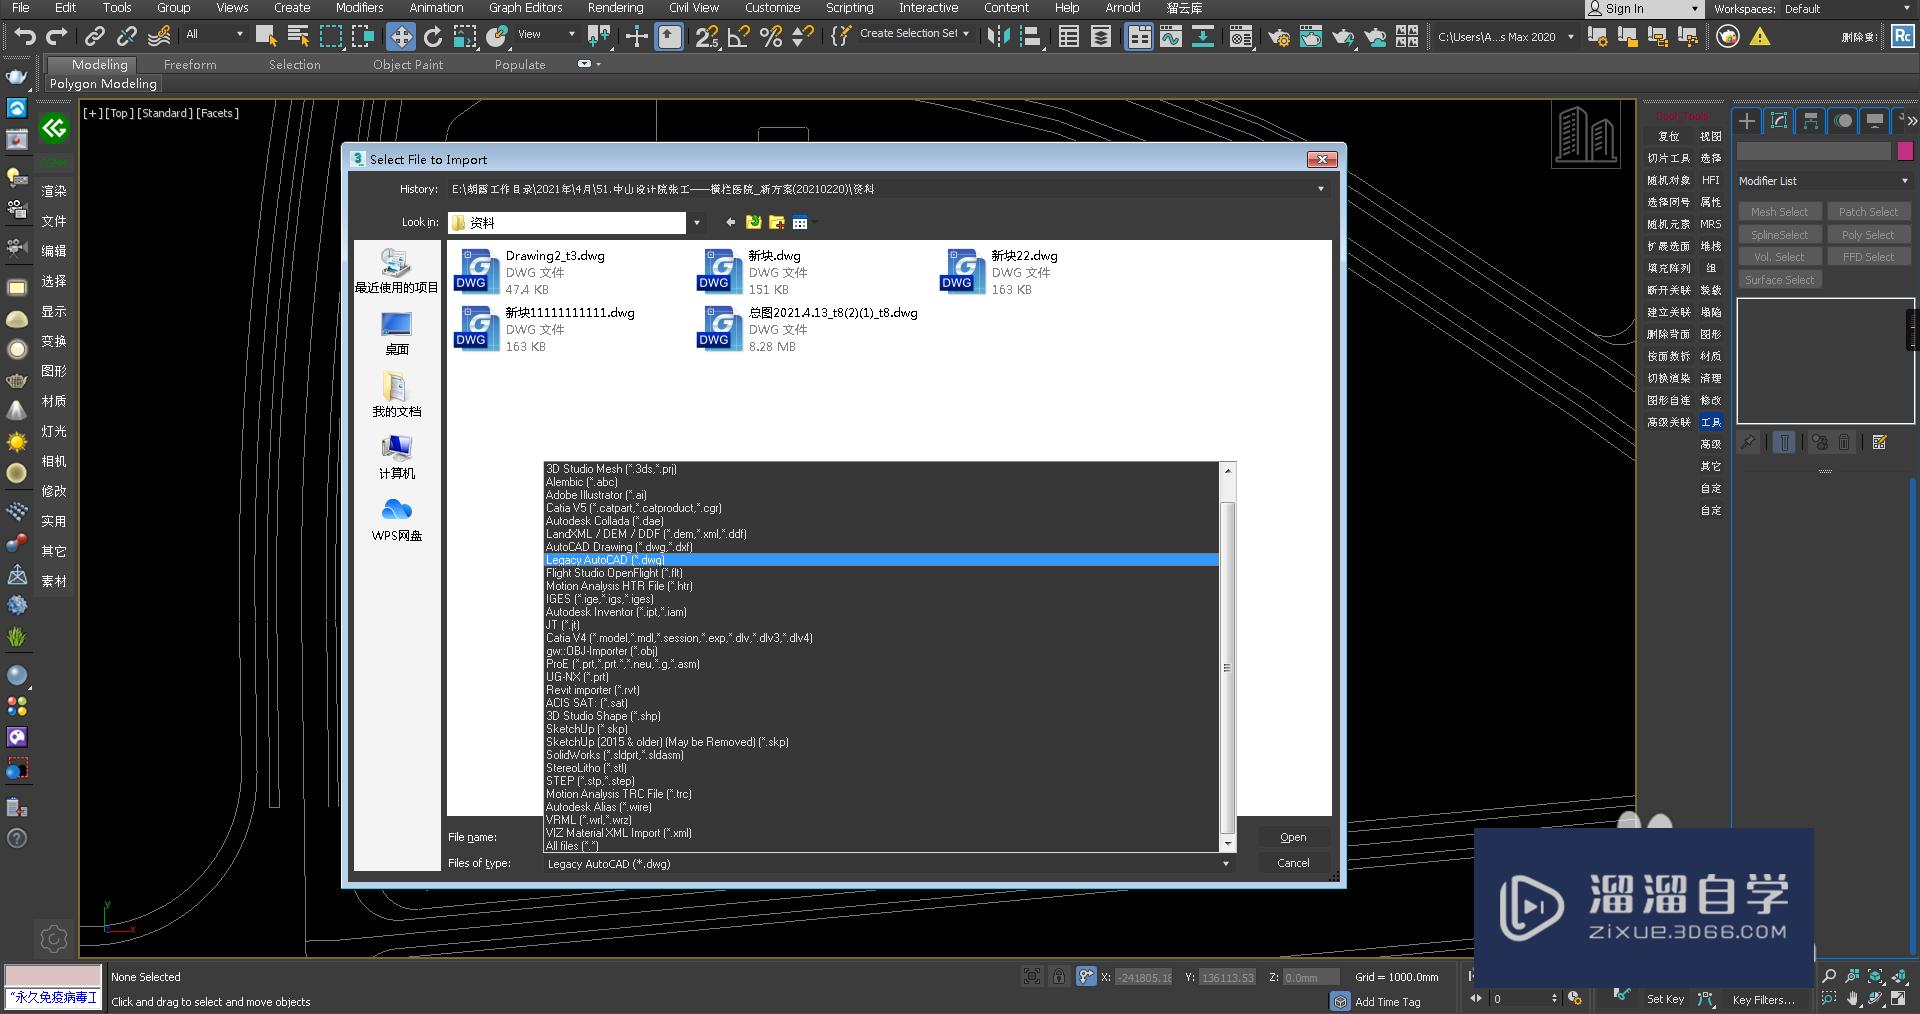Select 总图2021.4.13_t8(2)(1)_t8.dwg file

click(x=807, y=329)
